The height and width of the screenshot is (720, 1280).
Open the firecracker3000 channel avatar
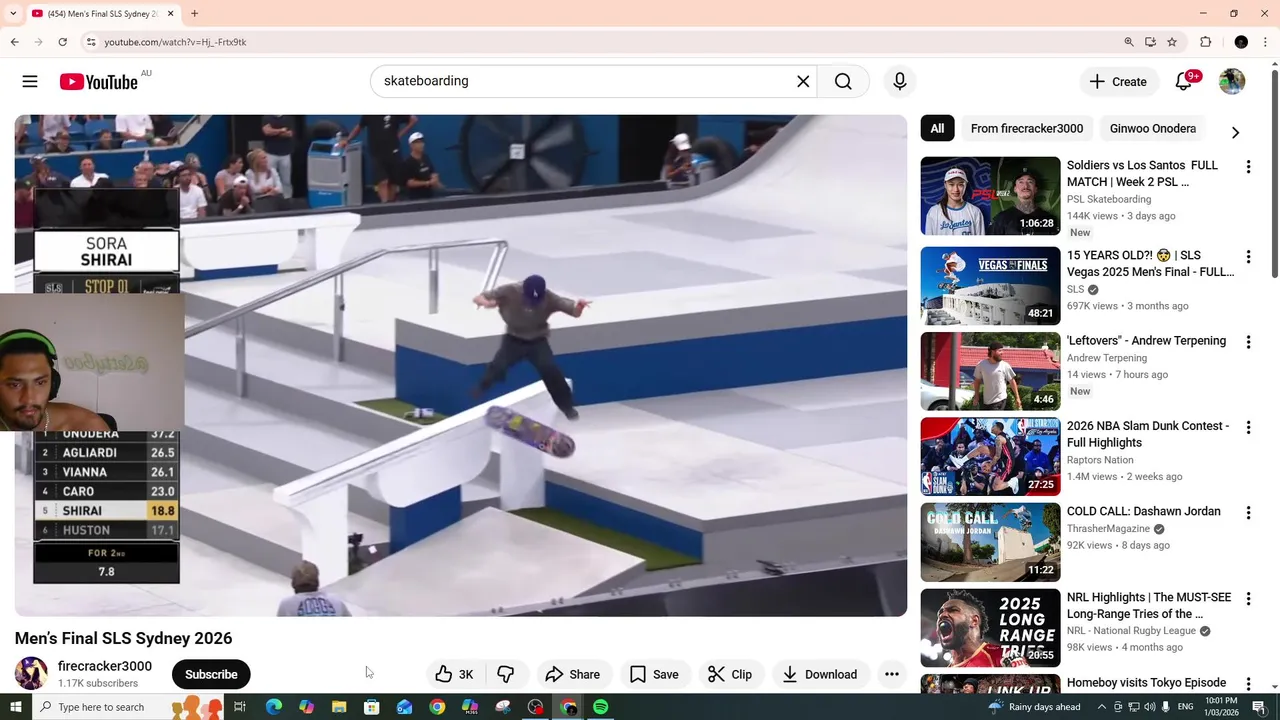[31, 673]
